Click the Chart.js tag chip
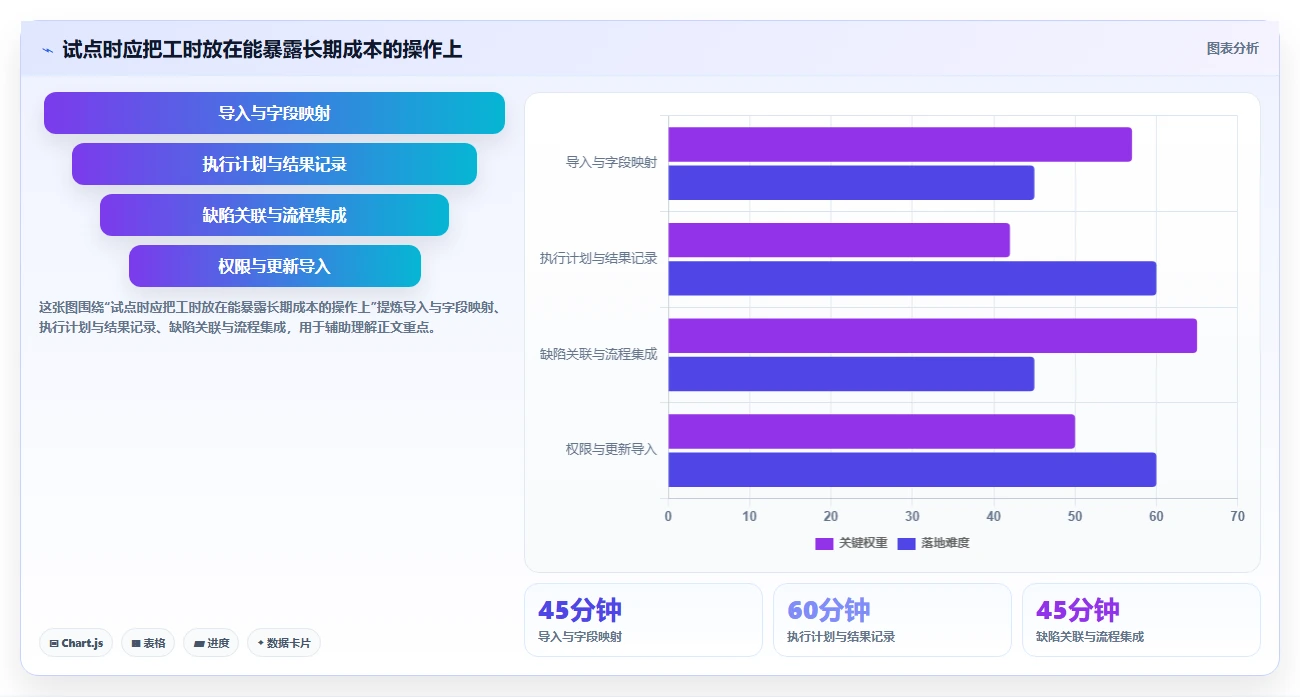Viewport: 1300px width, 697px height. (x=76, y=643)
